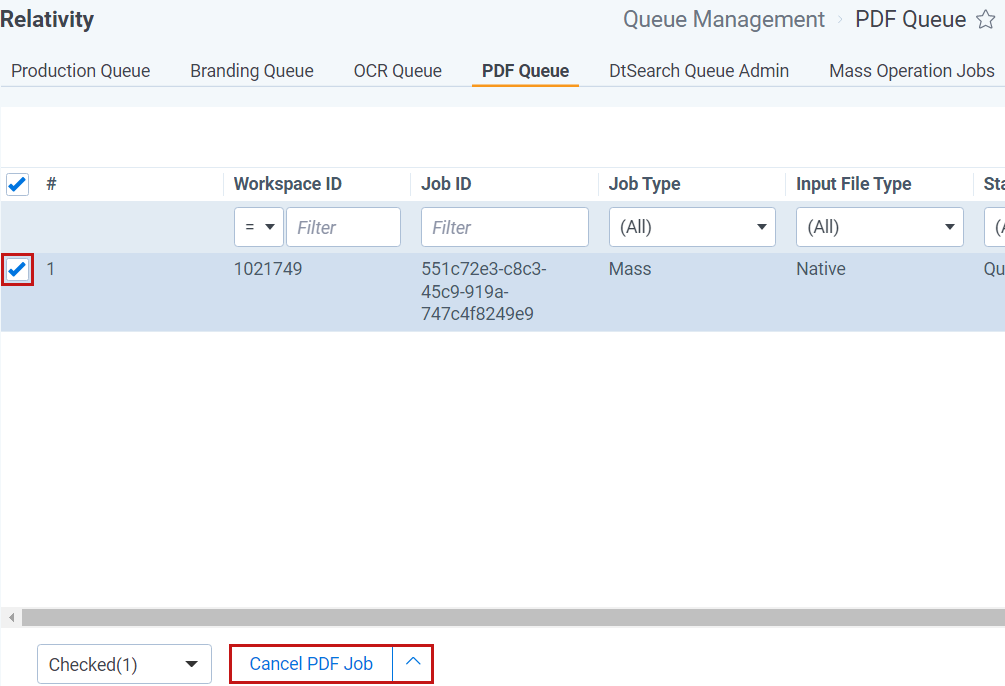Open the Workspace ID operator dropdown
The height and width of the screenshot is (686, 1005).
(x=259, y=227)
